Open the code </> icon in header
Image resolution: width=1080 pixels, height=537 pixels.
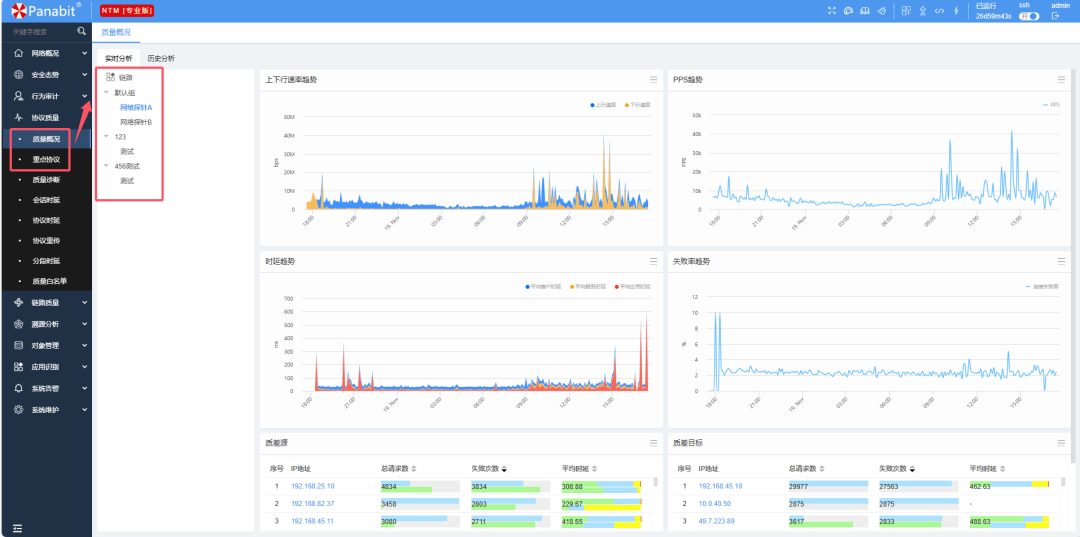pyautogui.click(x=939, y=11)
